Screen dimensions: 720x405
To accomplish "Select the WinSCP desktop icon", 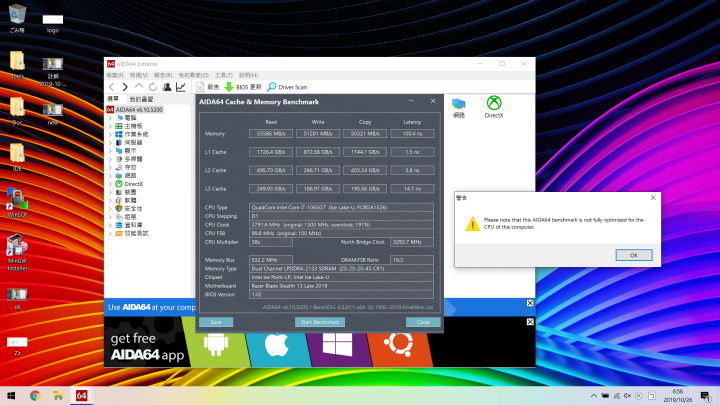I will click(x=17, y=203).
